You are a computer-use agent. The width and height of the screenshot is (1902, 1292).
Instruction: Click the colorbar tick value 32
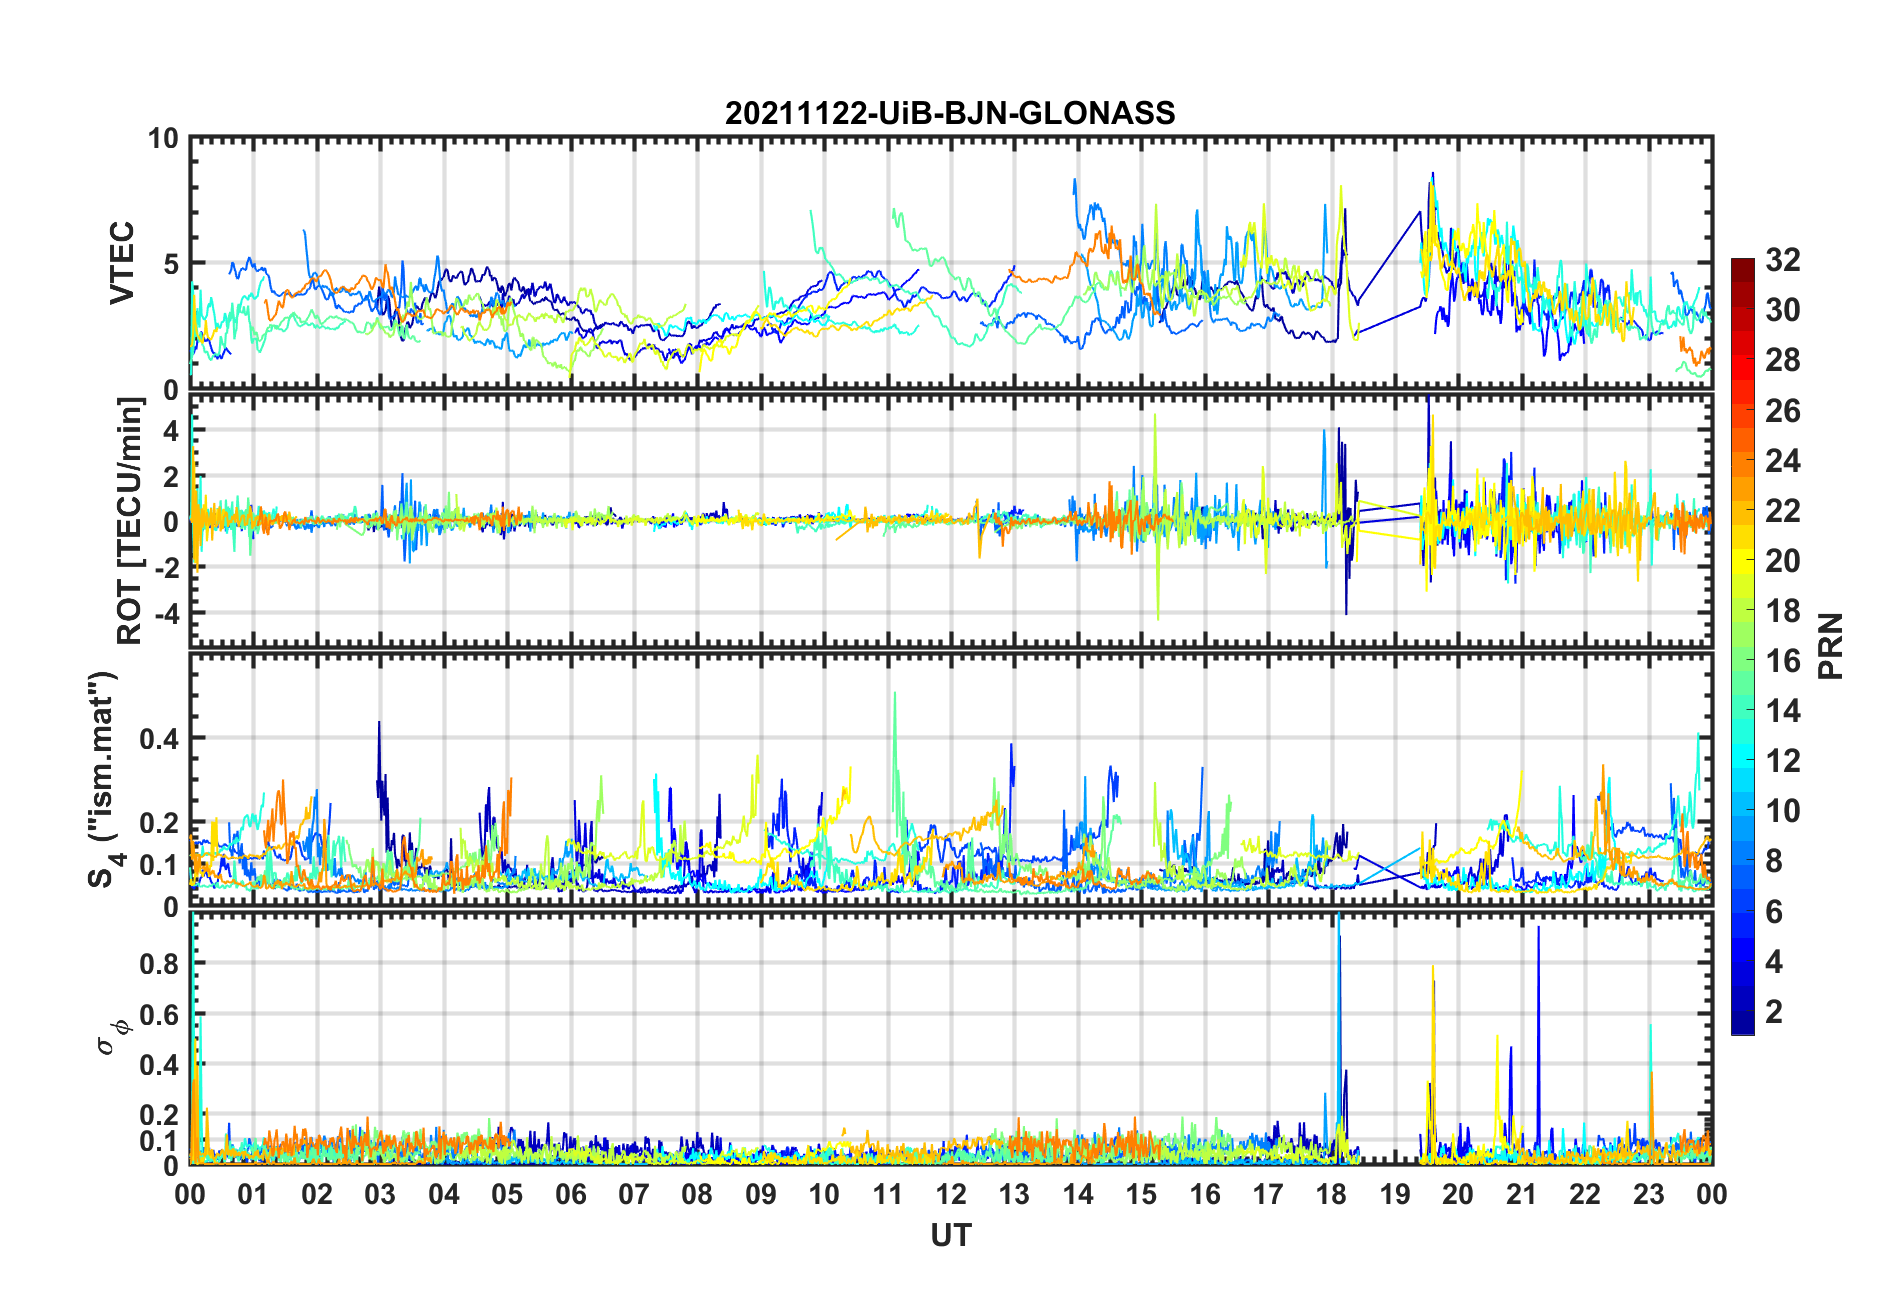point(1783,260)
